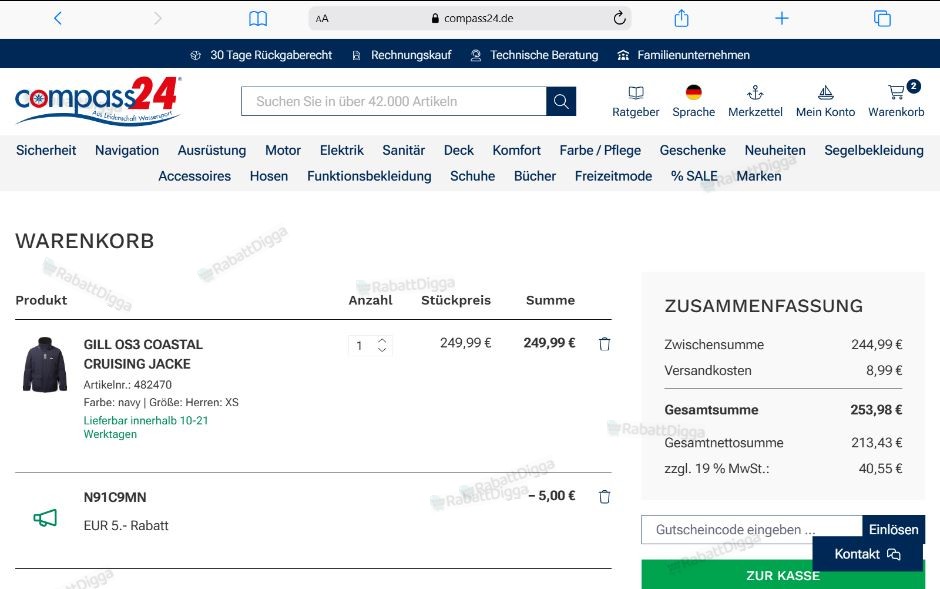Open the Warenkorb cart icon
940x589 pixels.
click(x=896, y=92)
